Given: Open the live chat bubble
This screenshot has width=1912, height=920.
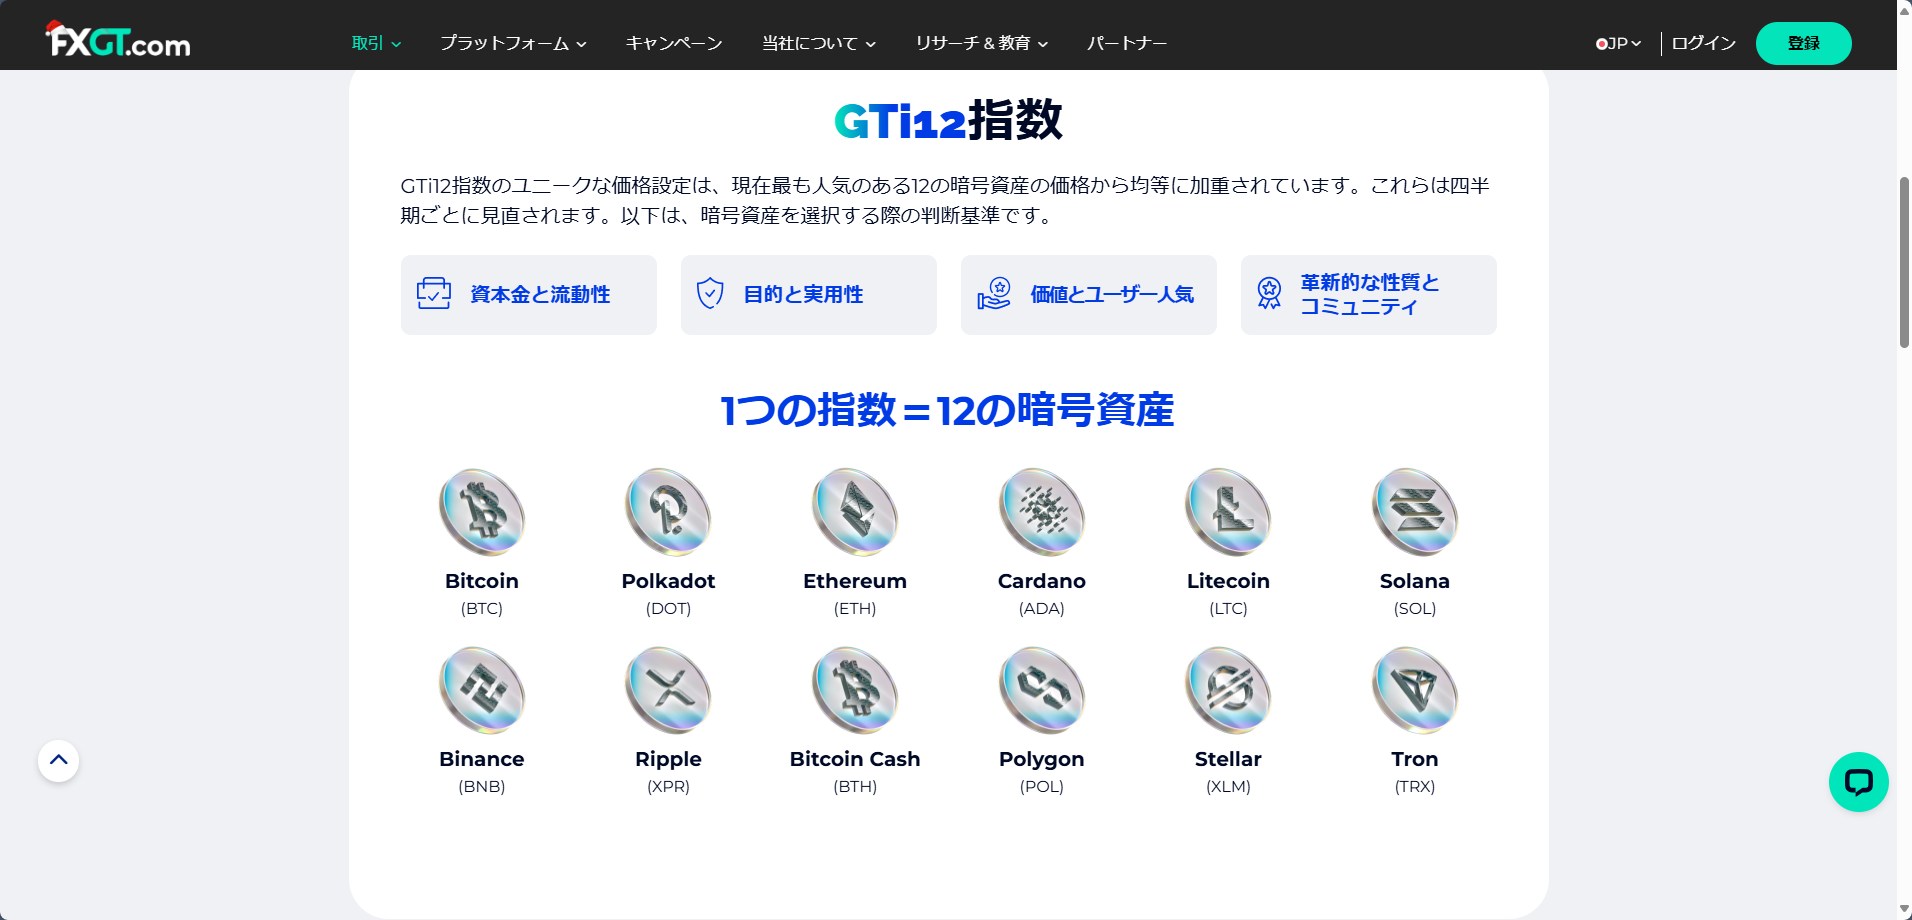Looking at the screenshot, I should (x=1858, y=781).
